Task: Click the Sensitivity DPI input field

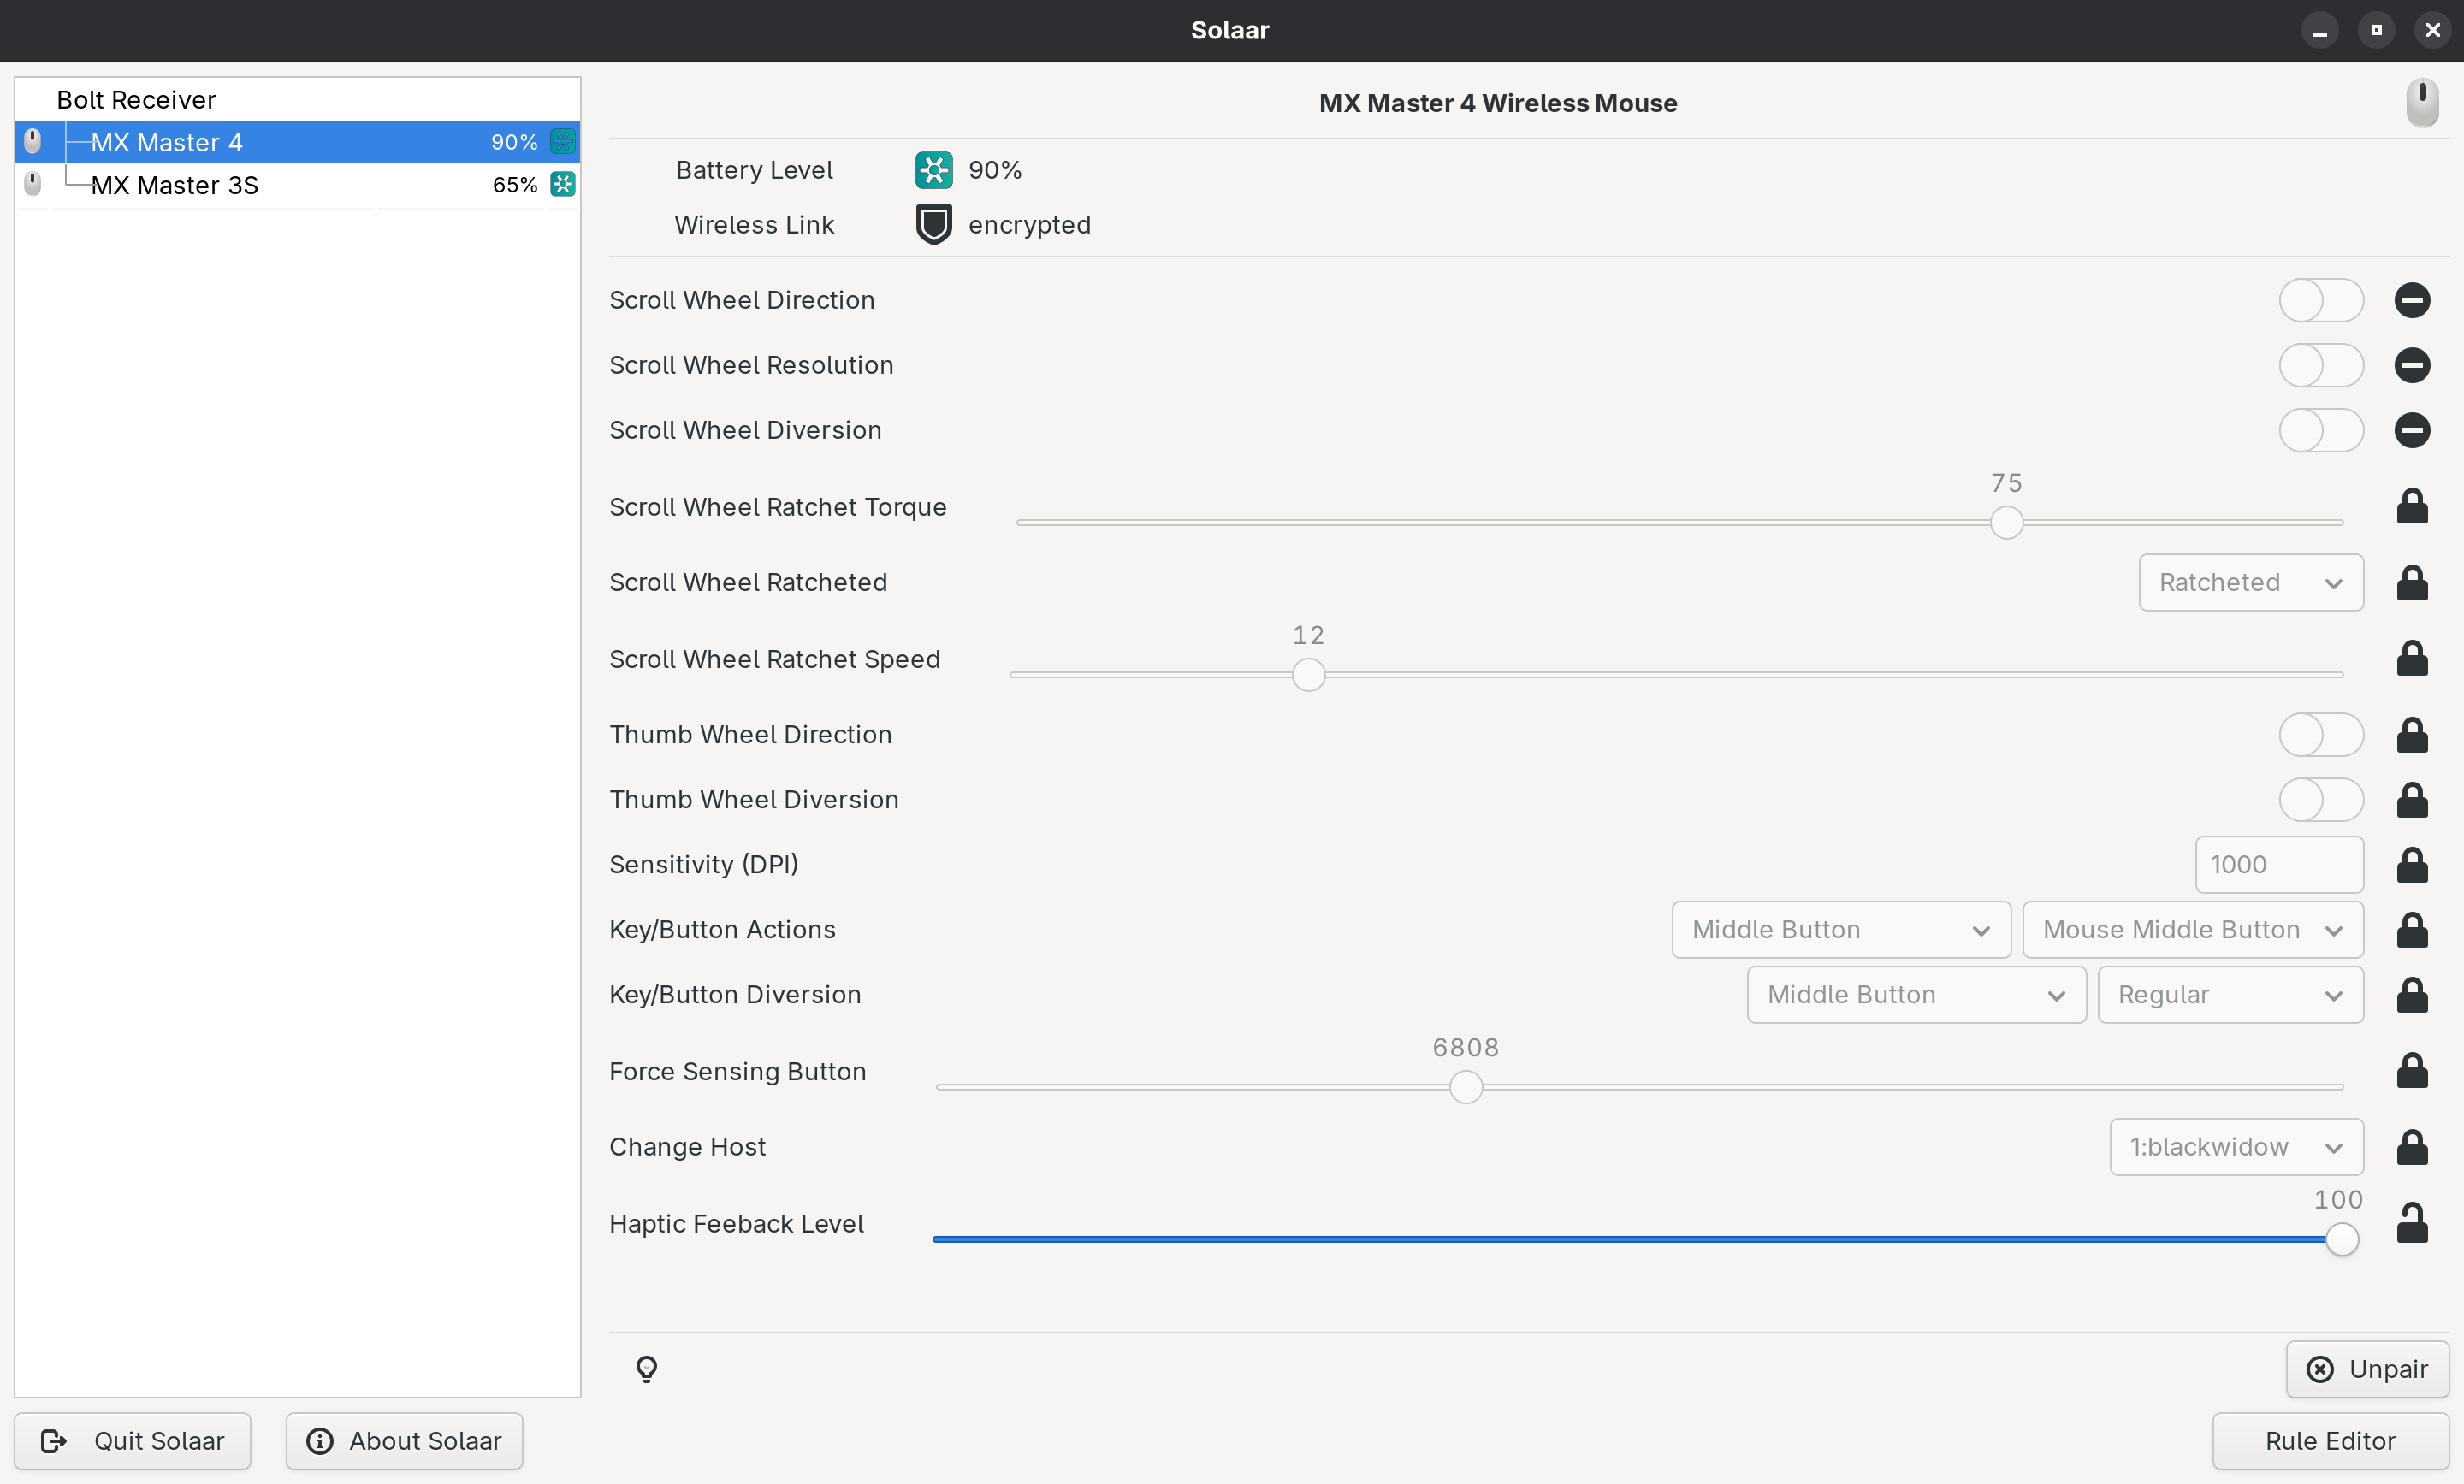Action: tap(2278, 865)
